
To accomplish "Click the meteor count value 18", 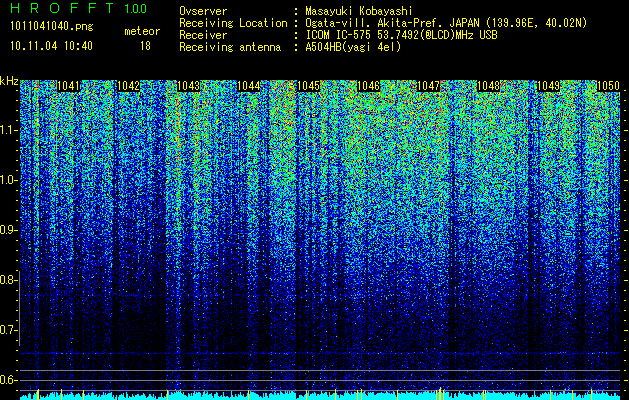I will click(x=145, y=46).
